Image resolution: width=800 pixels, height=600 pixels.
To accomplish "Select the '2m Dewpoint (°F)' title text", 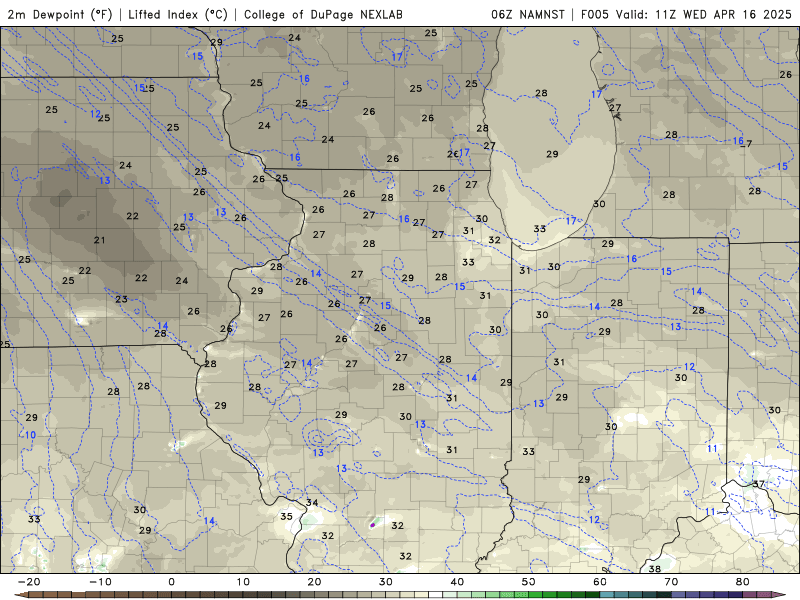I will [60, 14].
